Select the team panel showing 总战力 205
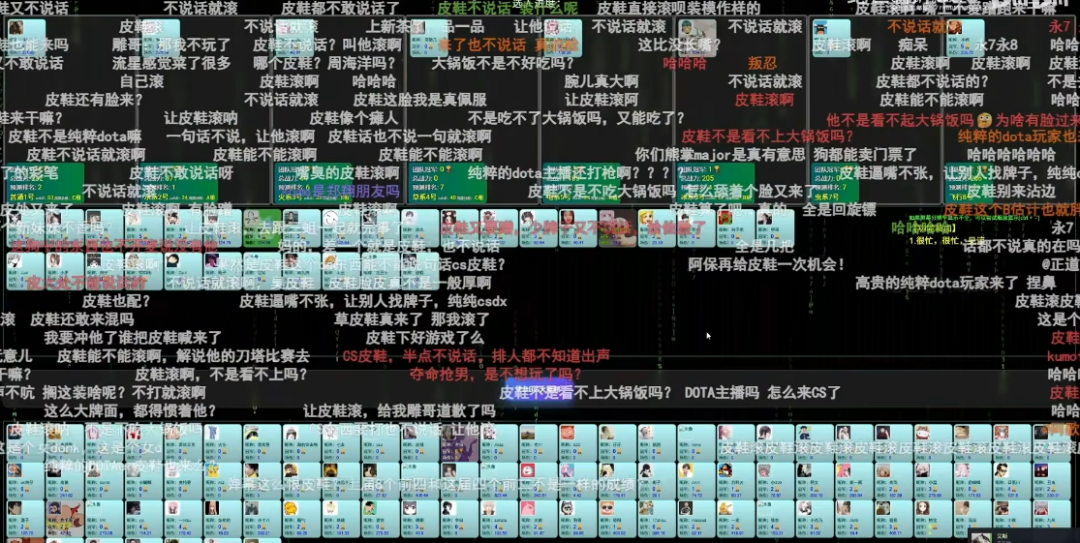Image resolution: width=1080 pixels, height=543 pixels. (x=716, y=183)
